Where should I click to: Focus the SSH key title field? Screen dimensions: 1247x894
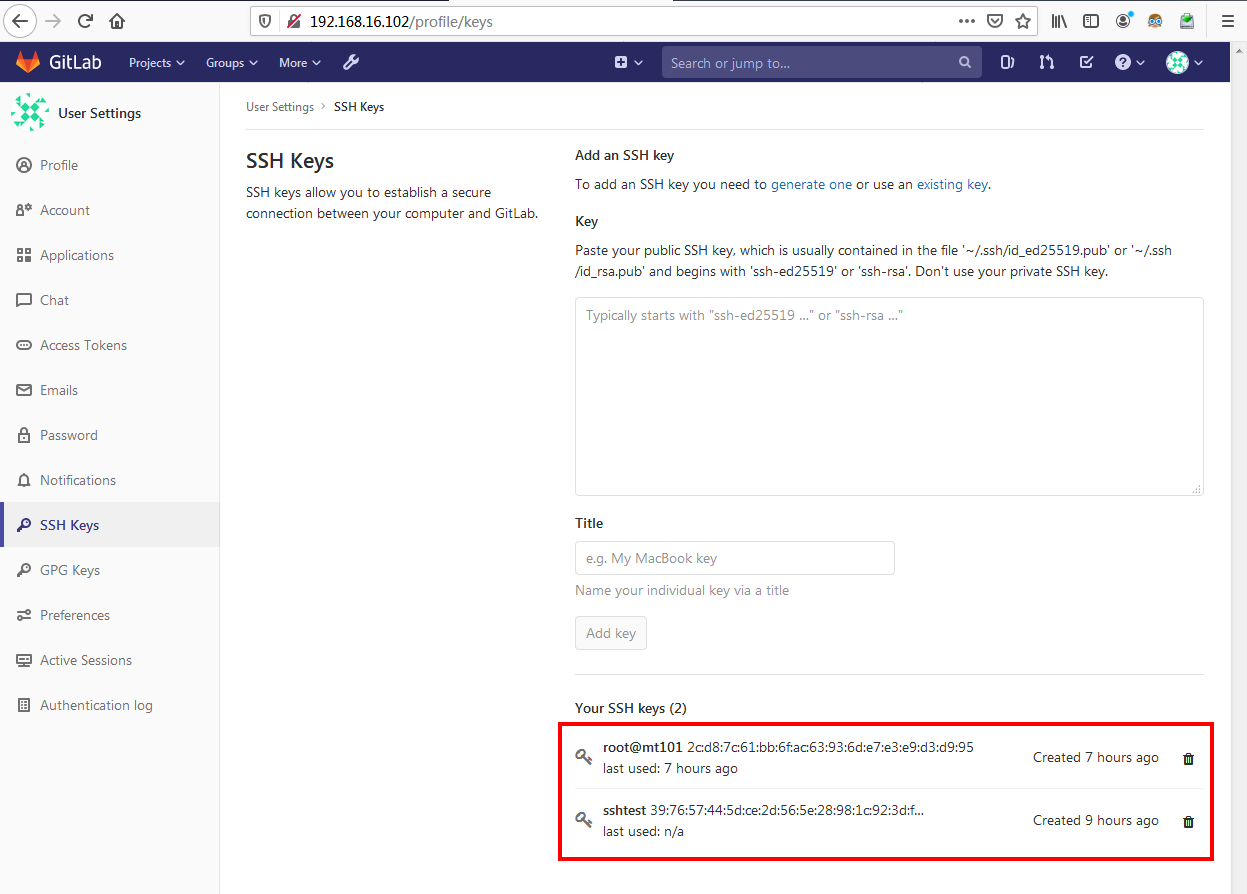tap(734, 558)
